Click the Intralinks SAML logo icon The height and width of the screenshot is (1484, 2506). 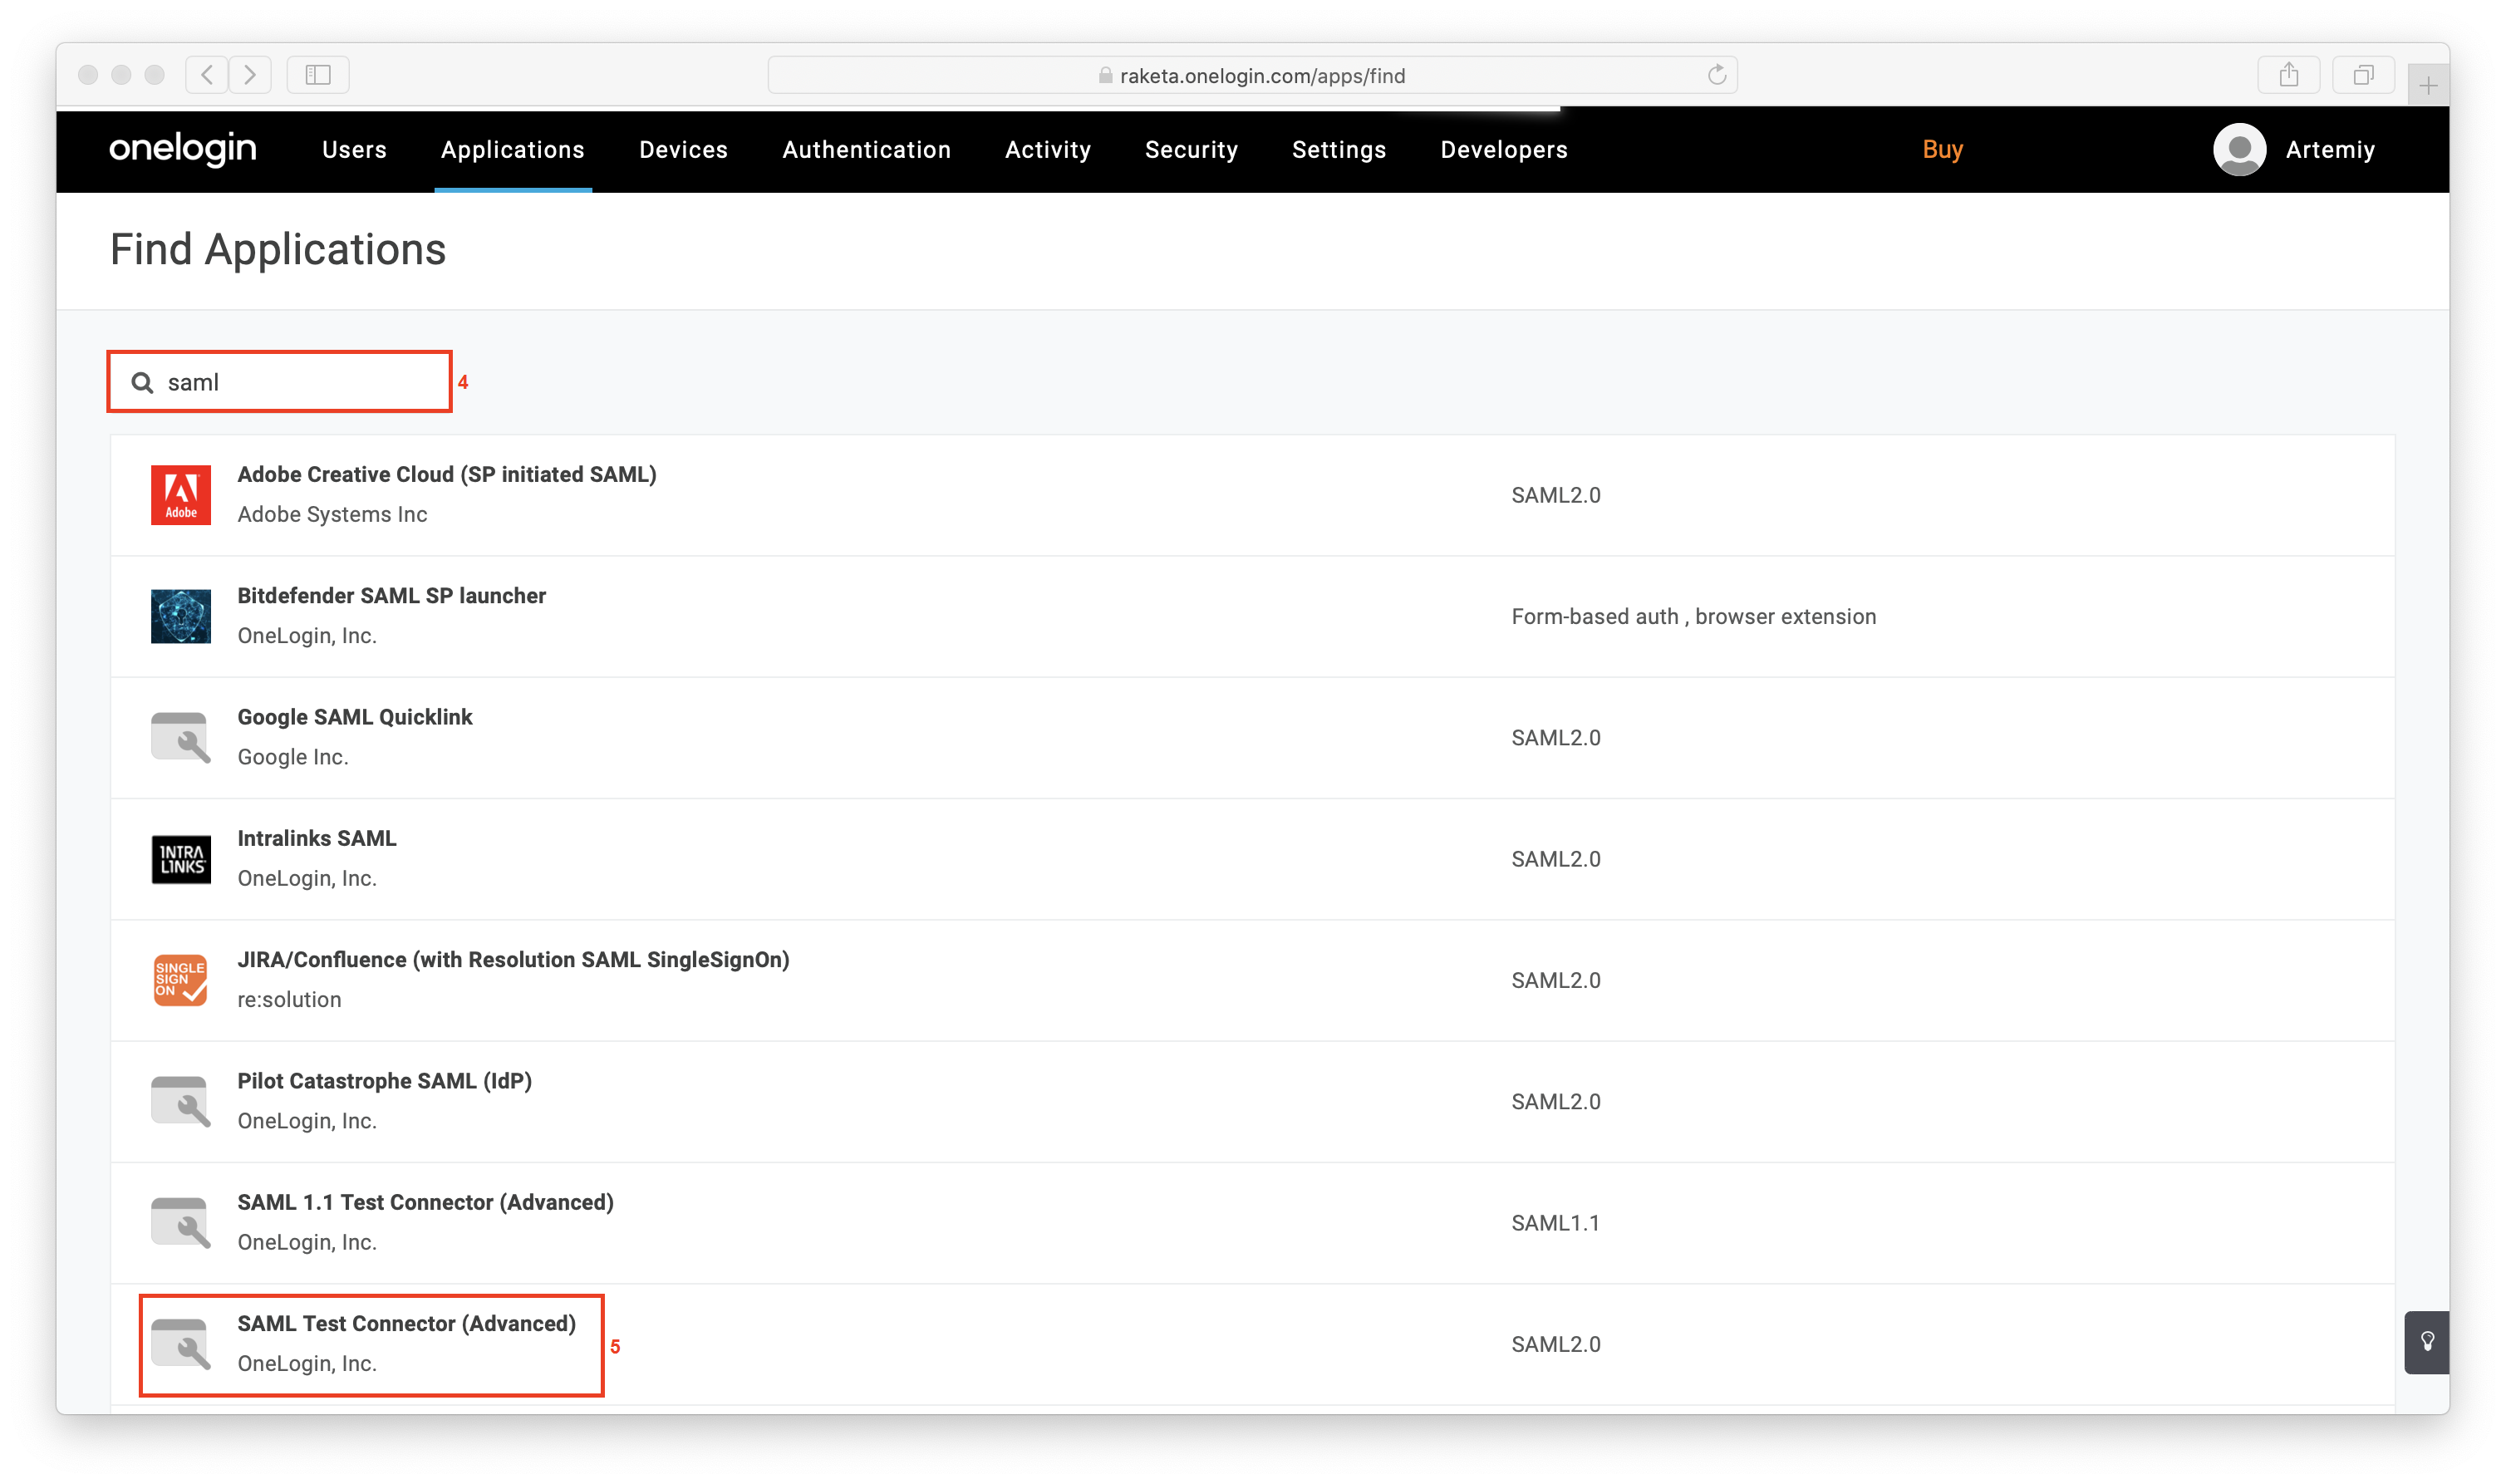pyautogui.click(x=180, y=859)
